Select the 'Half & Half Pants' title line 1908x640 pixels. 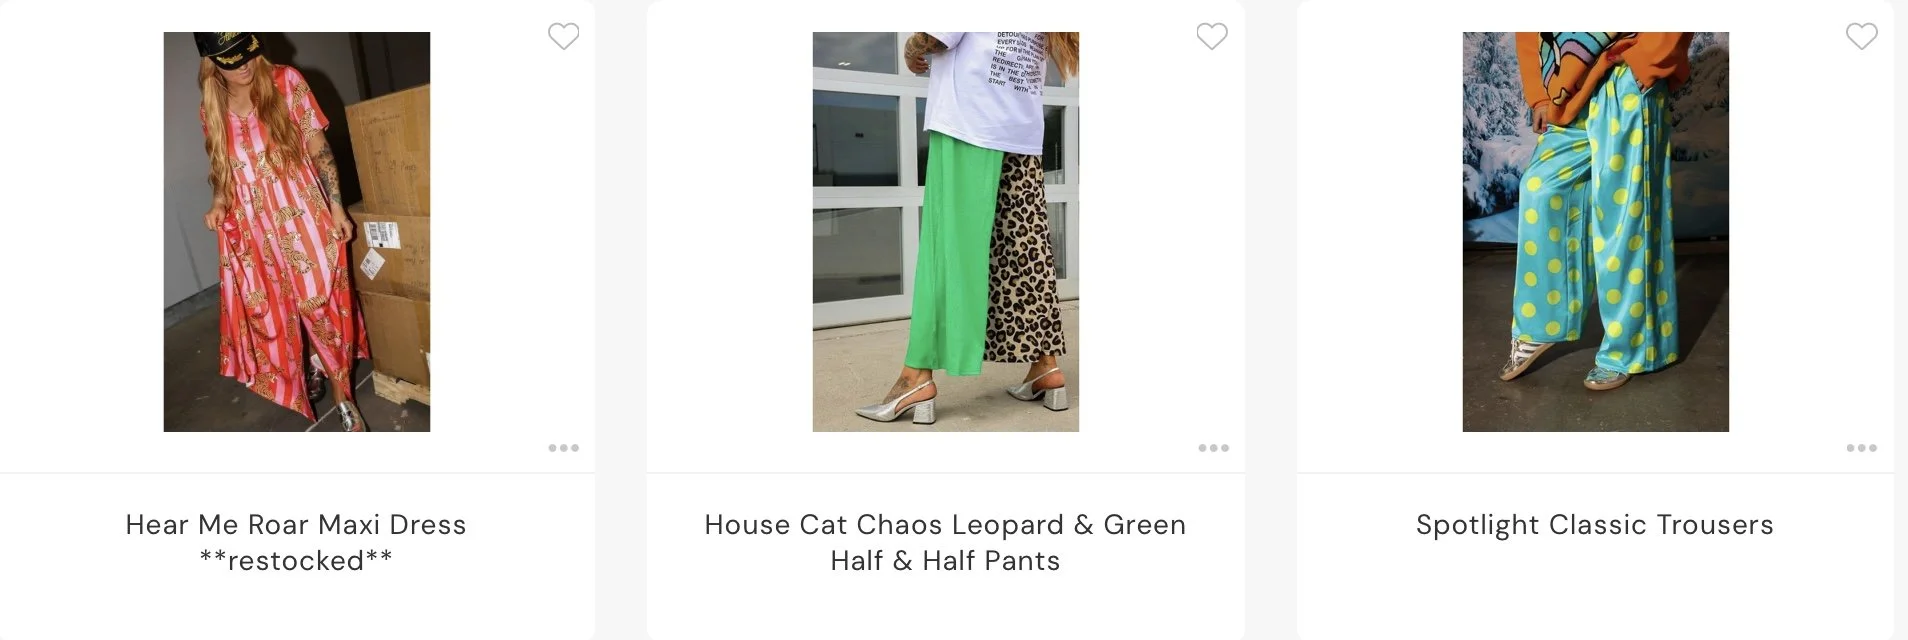(945, 561)
